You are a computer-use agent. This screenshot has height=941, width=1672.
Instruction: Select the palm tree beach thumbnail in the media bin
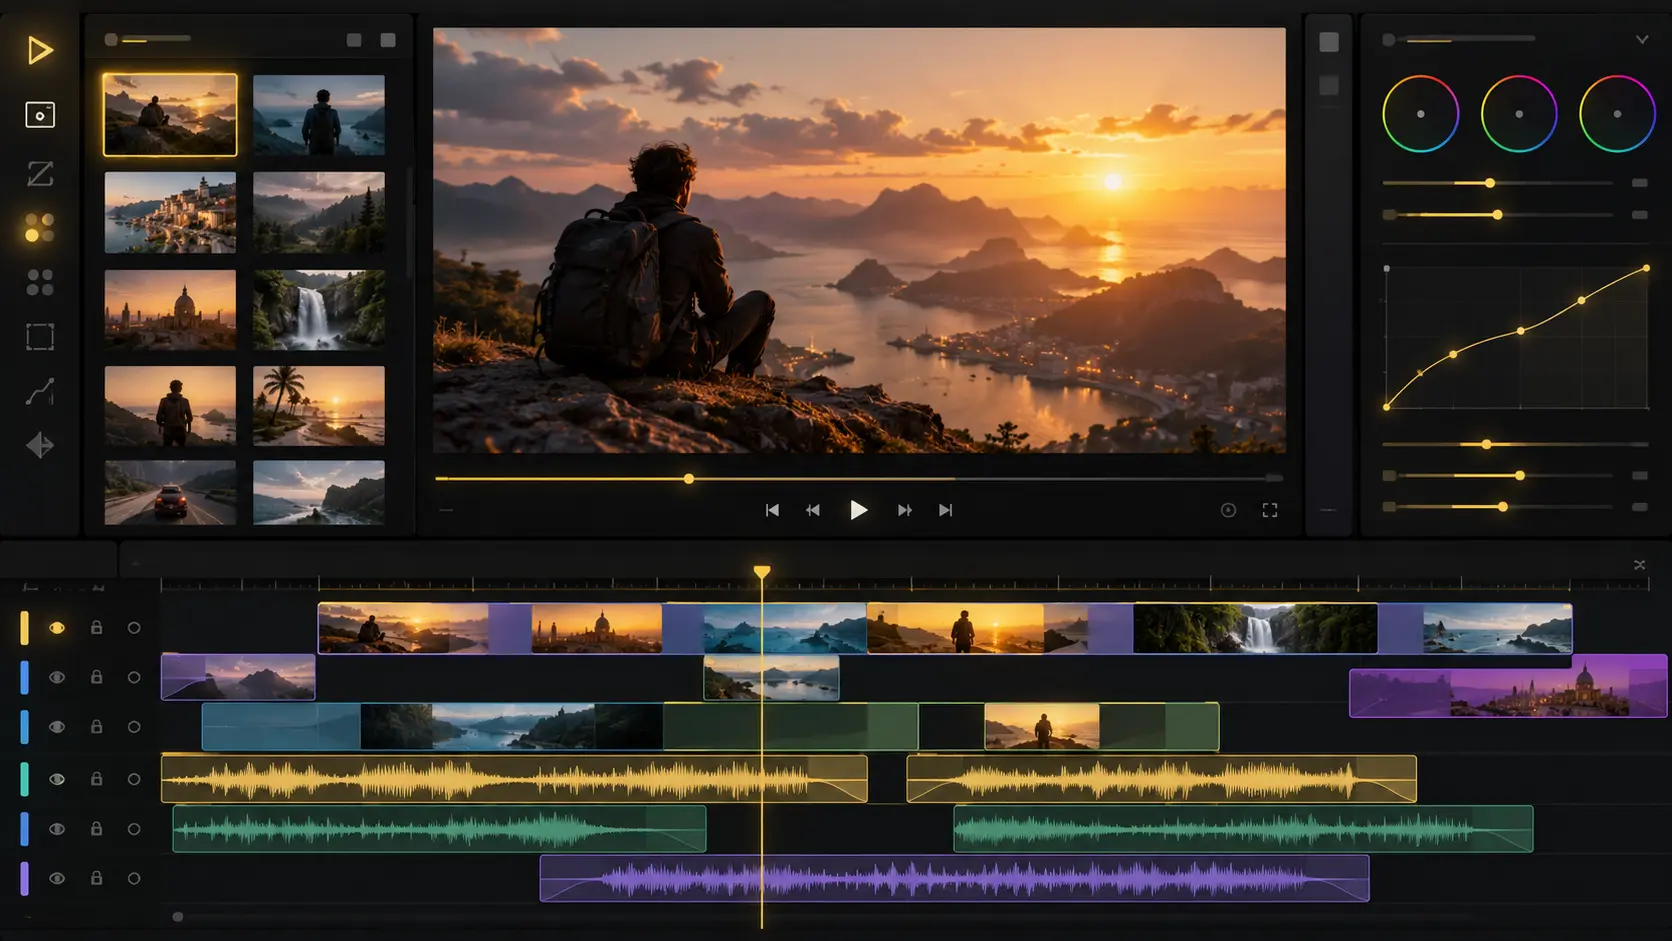click(x=319, y=405)
